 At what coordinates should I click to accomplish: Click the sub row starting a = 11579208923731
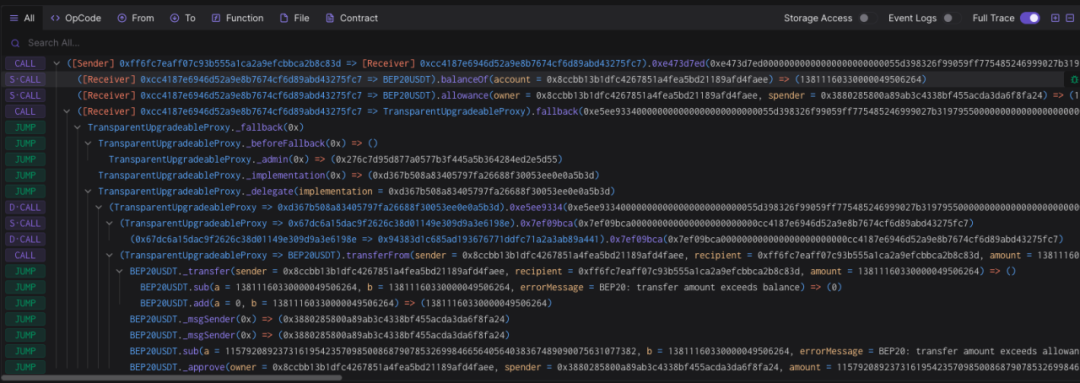(605, 351)
